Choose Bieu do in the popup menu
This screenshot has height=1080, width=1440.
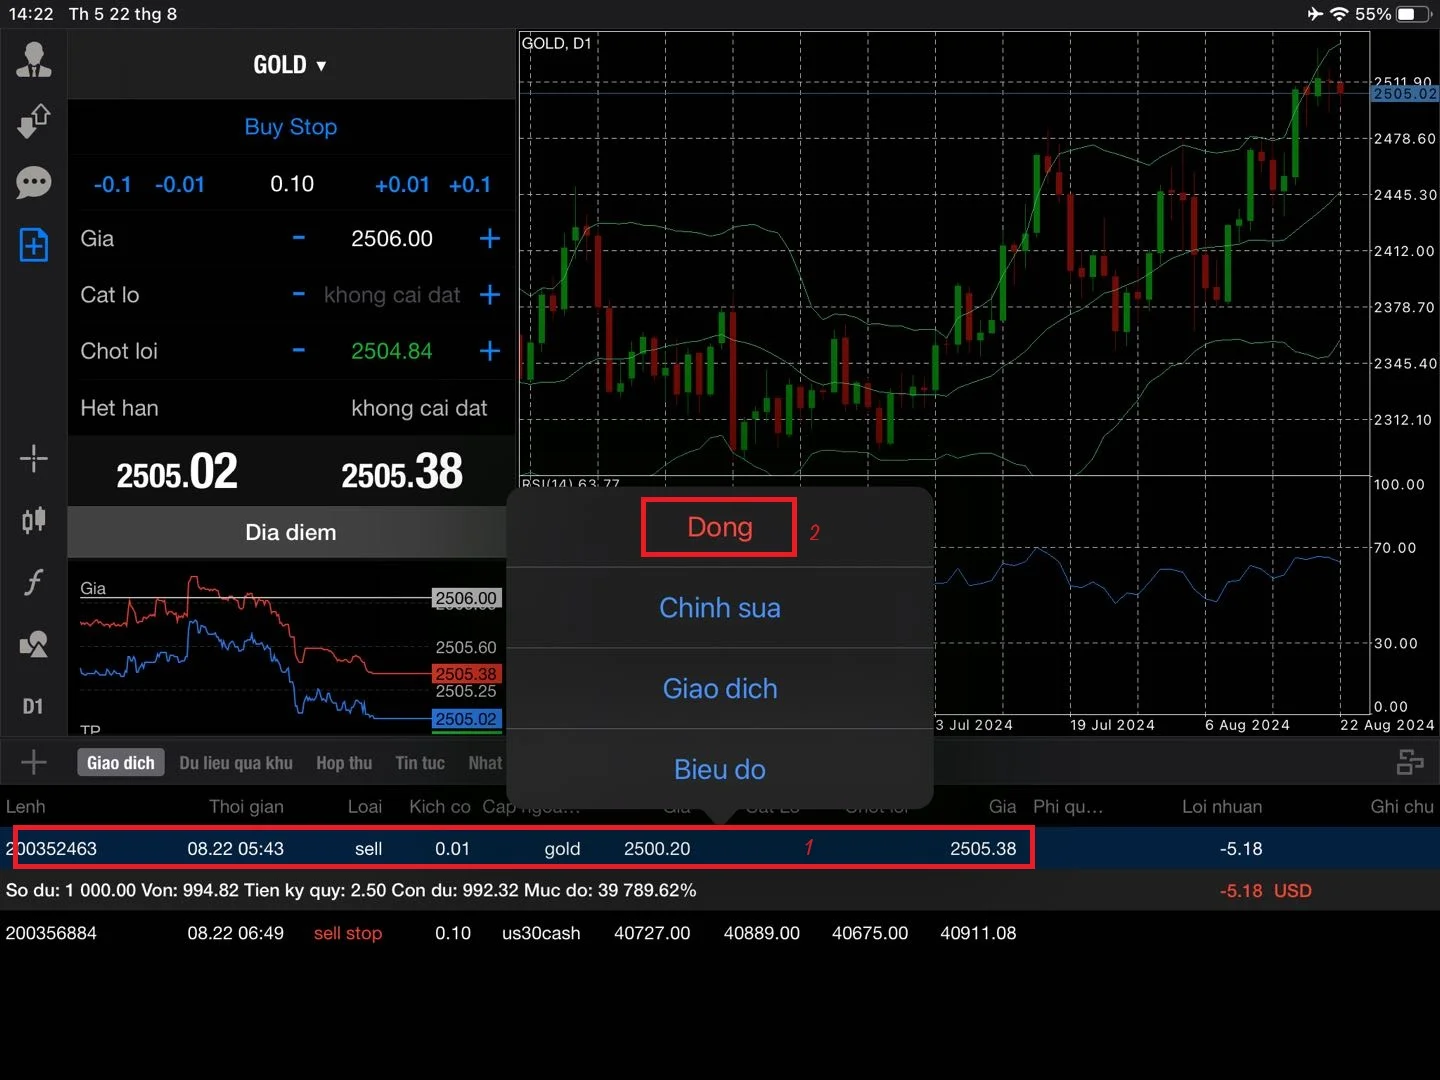[720, 769]
